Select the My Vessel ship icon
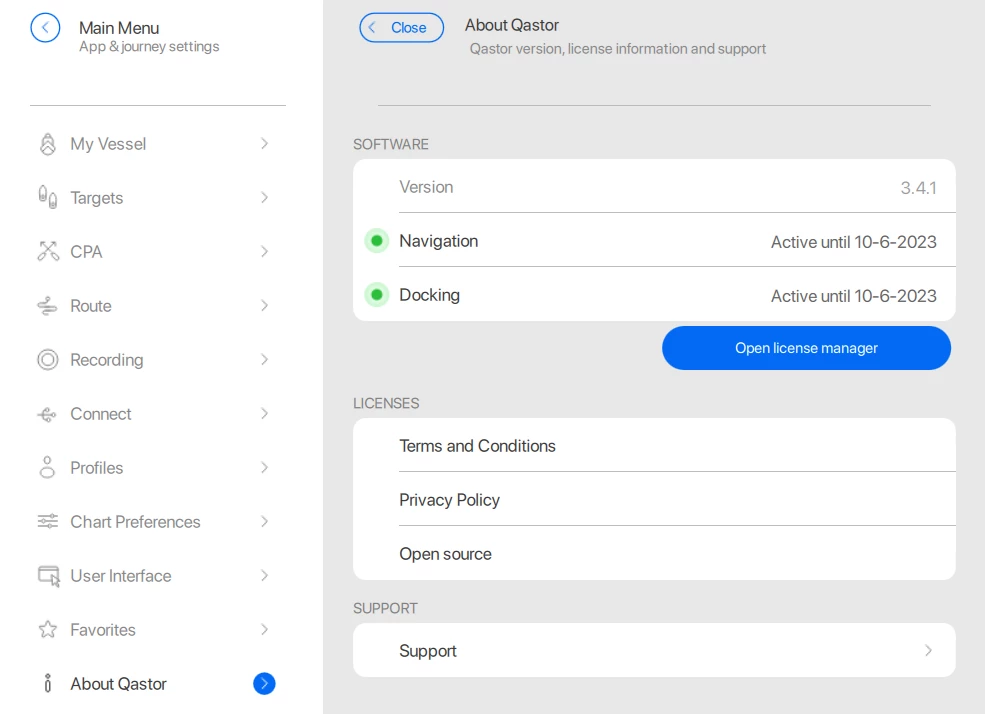This screenshot has width=985, height=714. pos(47,143)
